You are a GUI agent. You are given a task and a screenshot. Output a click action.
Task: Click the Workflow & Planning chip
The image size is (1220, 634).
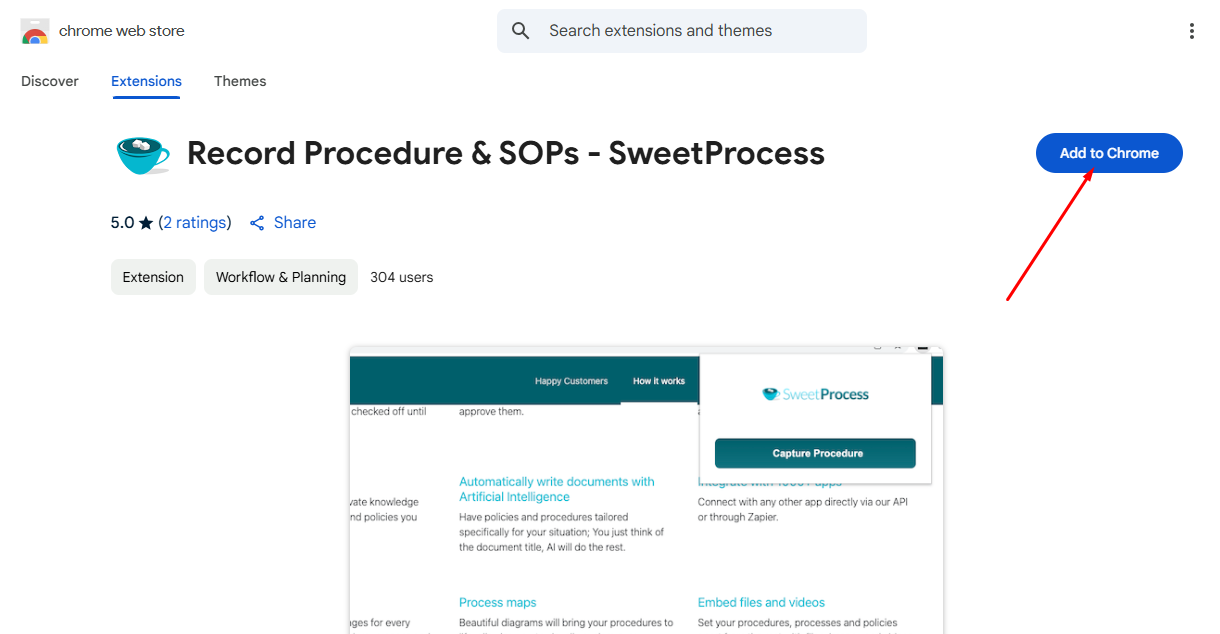(281, 277)
